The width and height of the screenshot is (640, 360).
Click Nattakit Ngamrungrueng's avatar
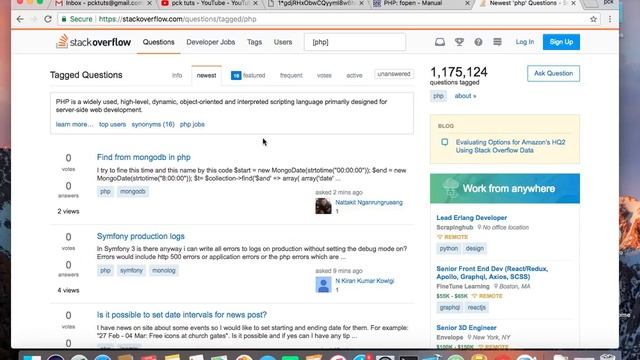[323, 206]
